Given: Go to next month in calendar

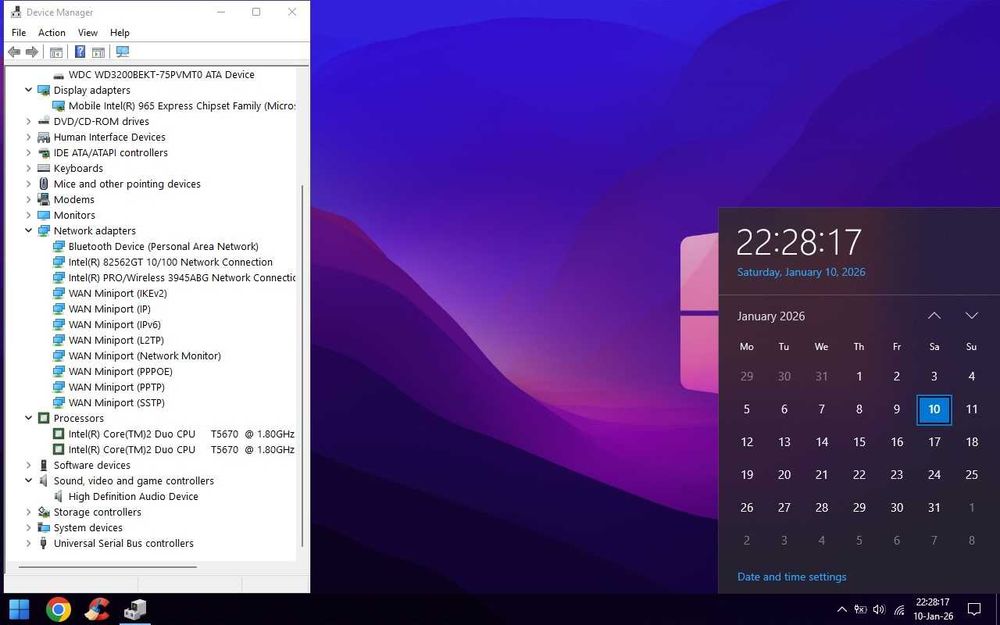Looking at the screenshot, I should [x=971, y=316].
